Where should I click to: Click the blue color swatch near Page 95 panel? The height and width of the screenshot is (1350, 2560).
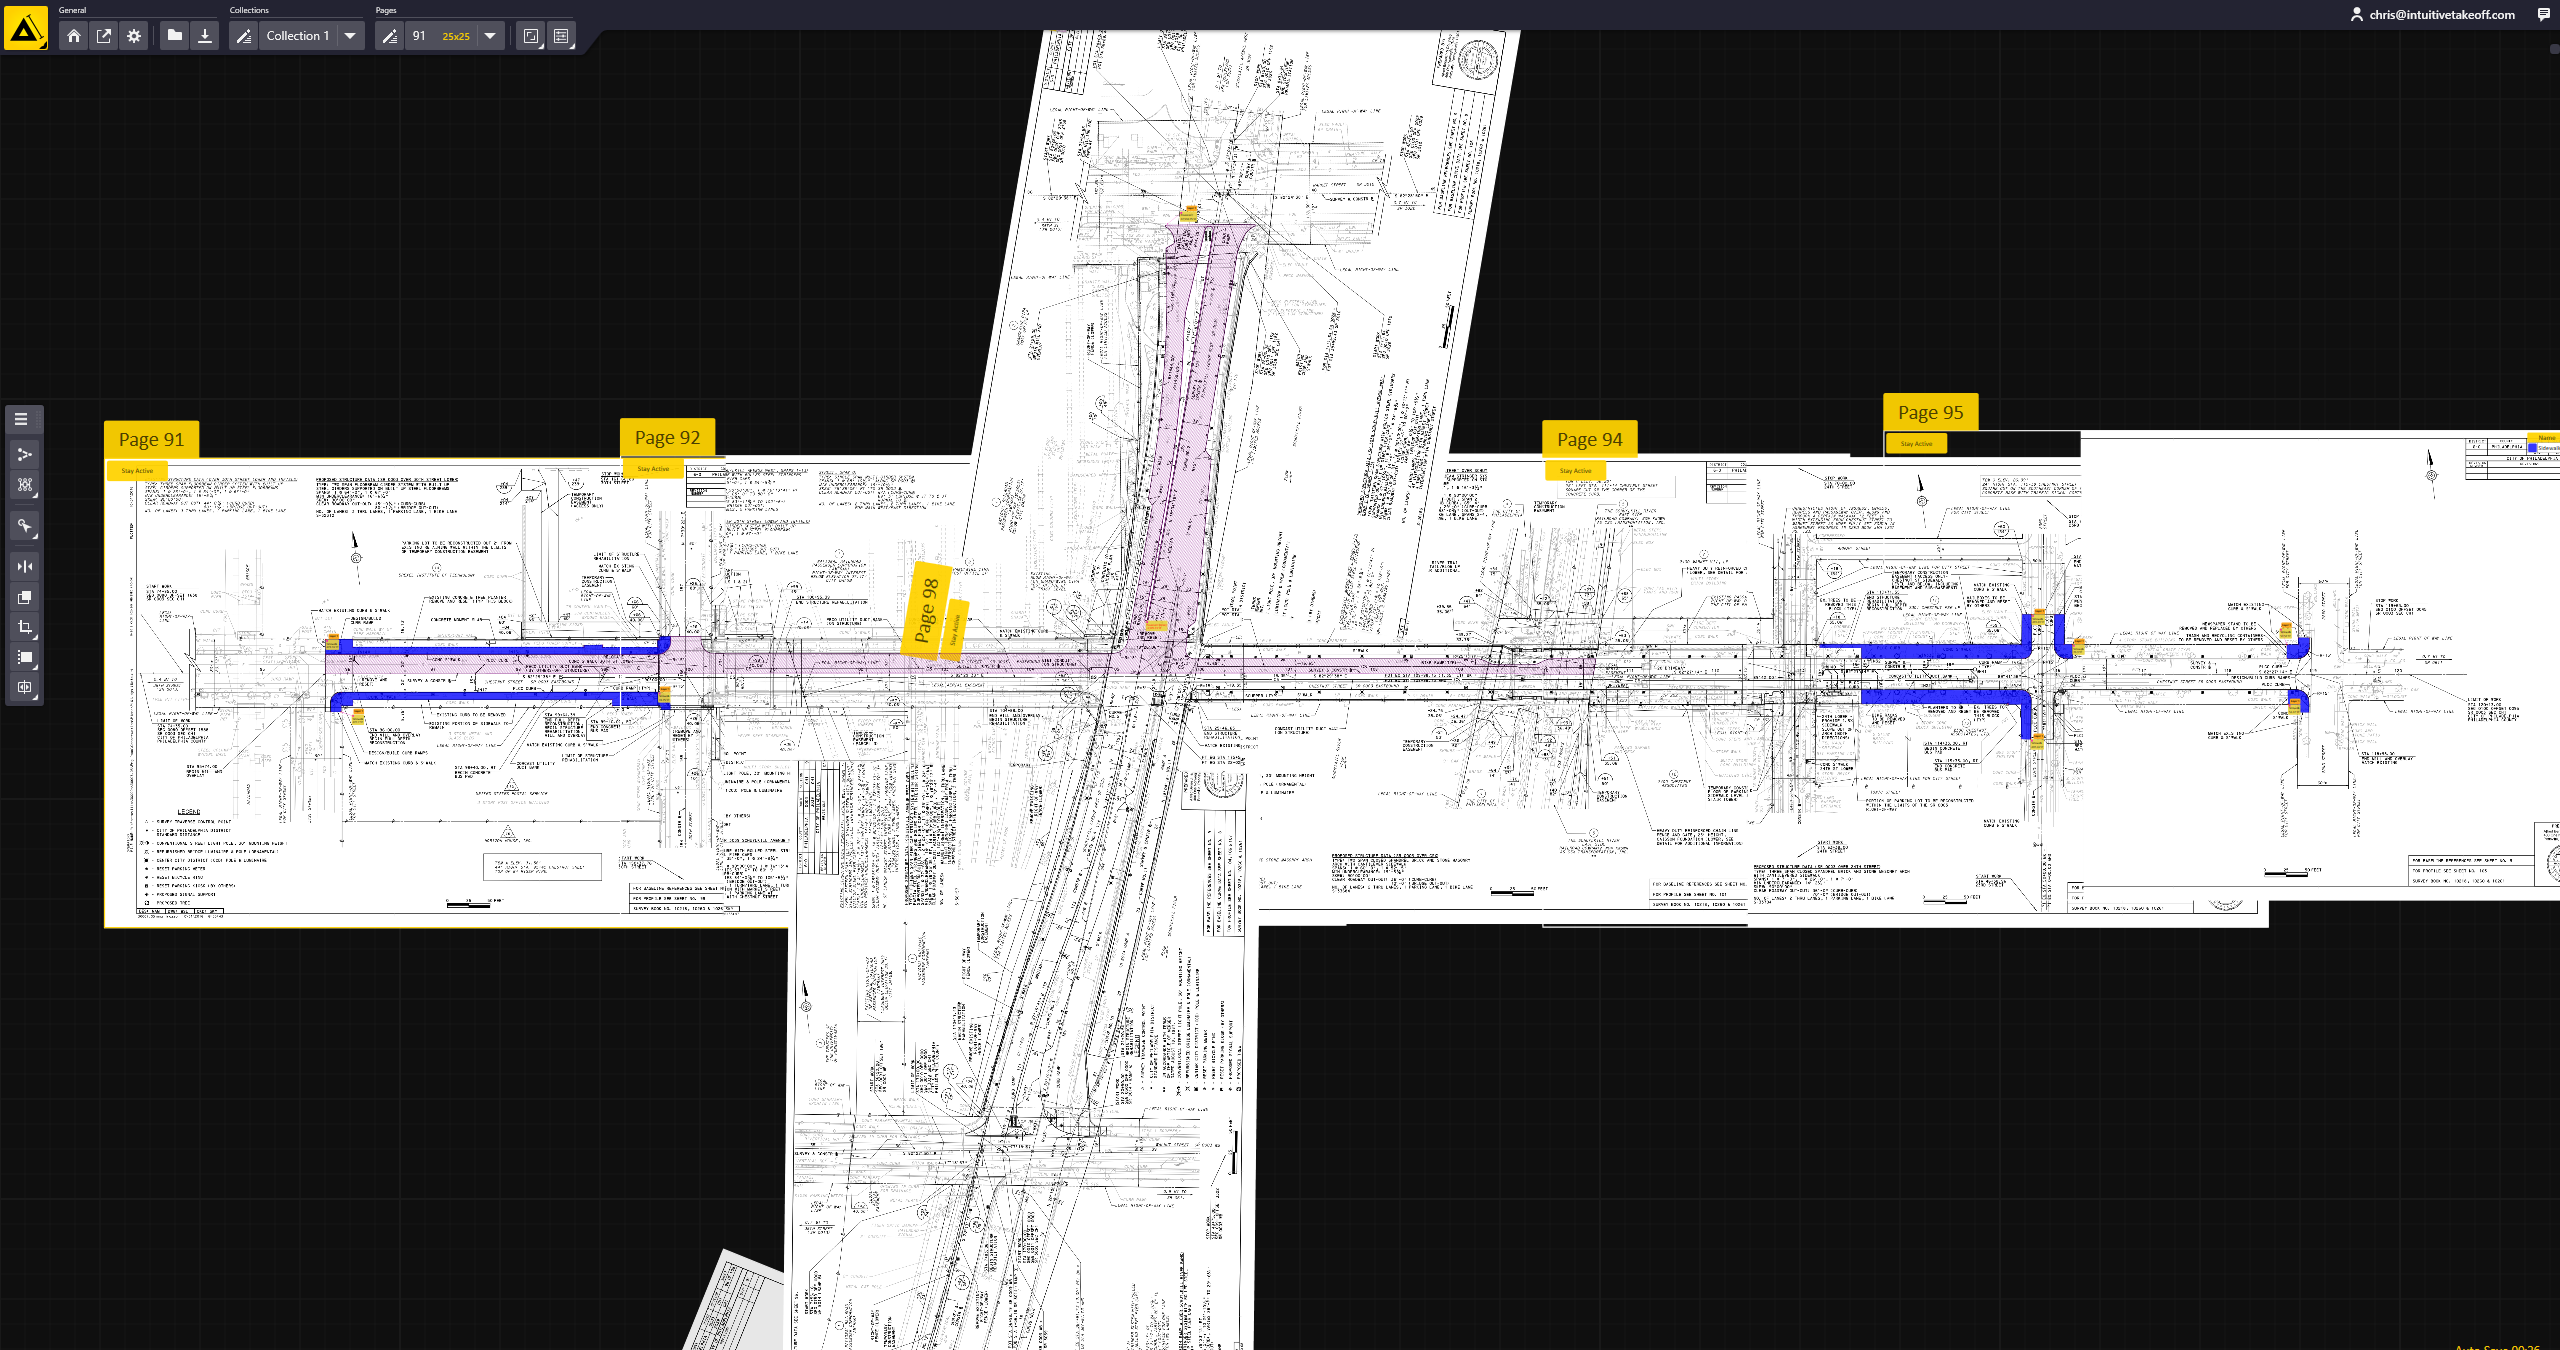[2533, 448]
